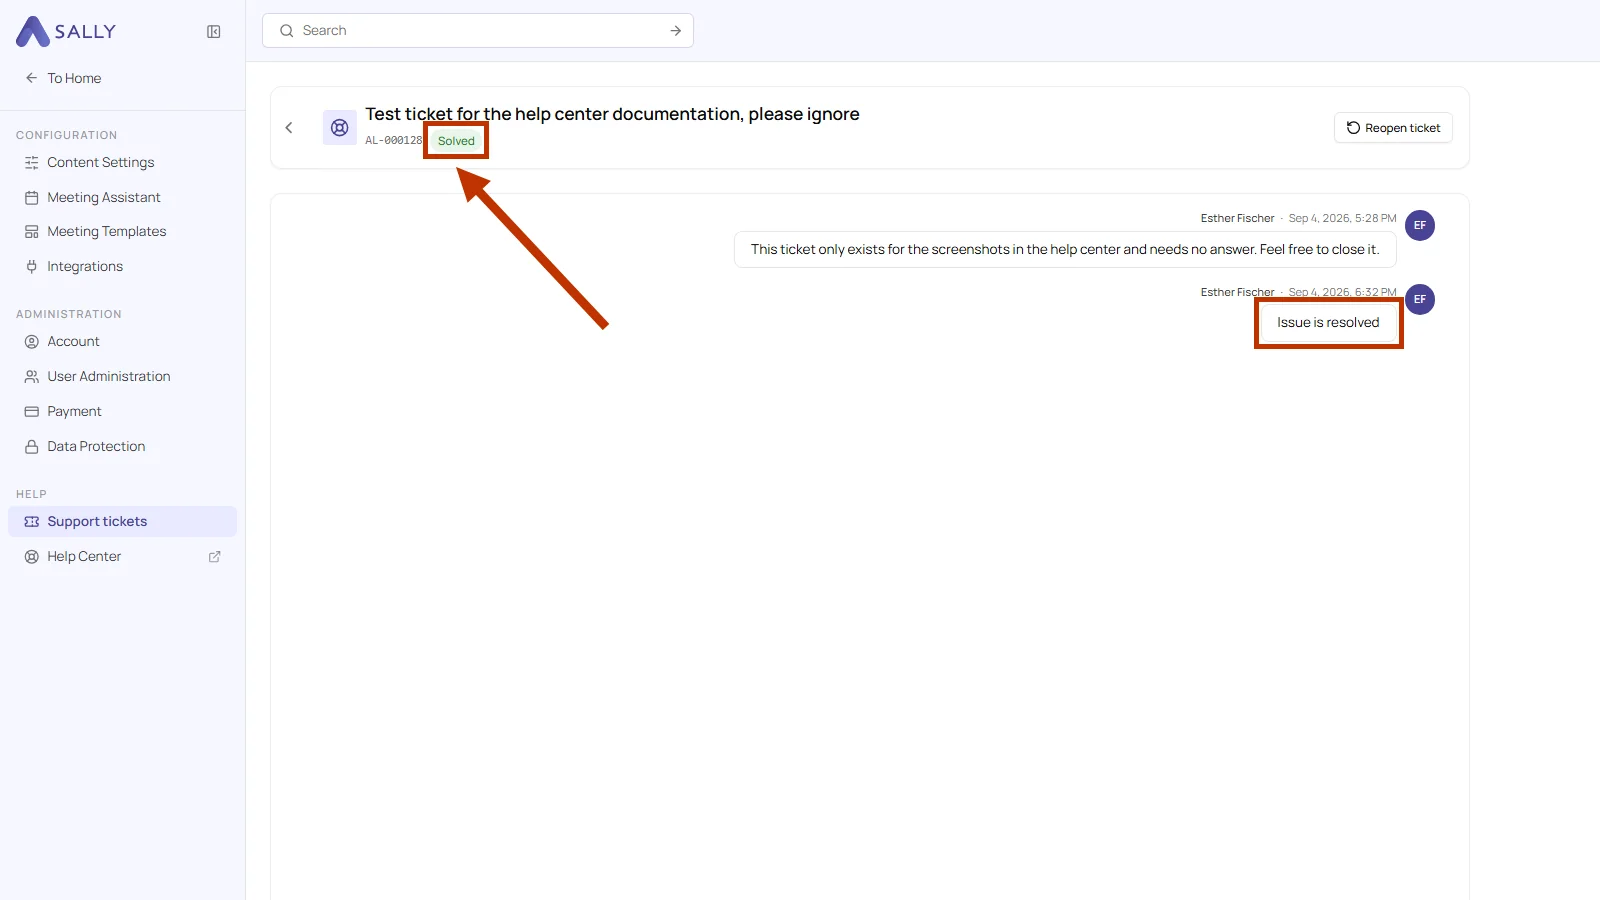1600x900 pixels.
Task: Click the search magnifier icon
Action: 287,31
